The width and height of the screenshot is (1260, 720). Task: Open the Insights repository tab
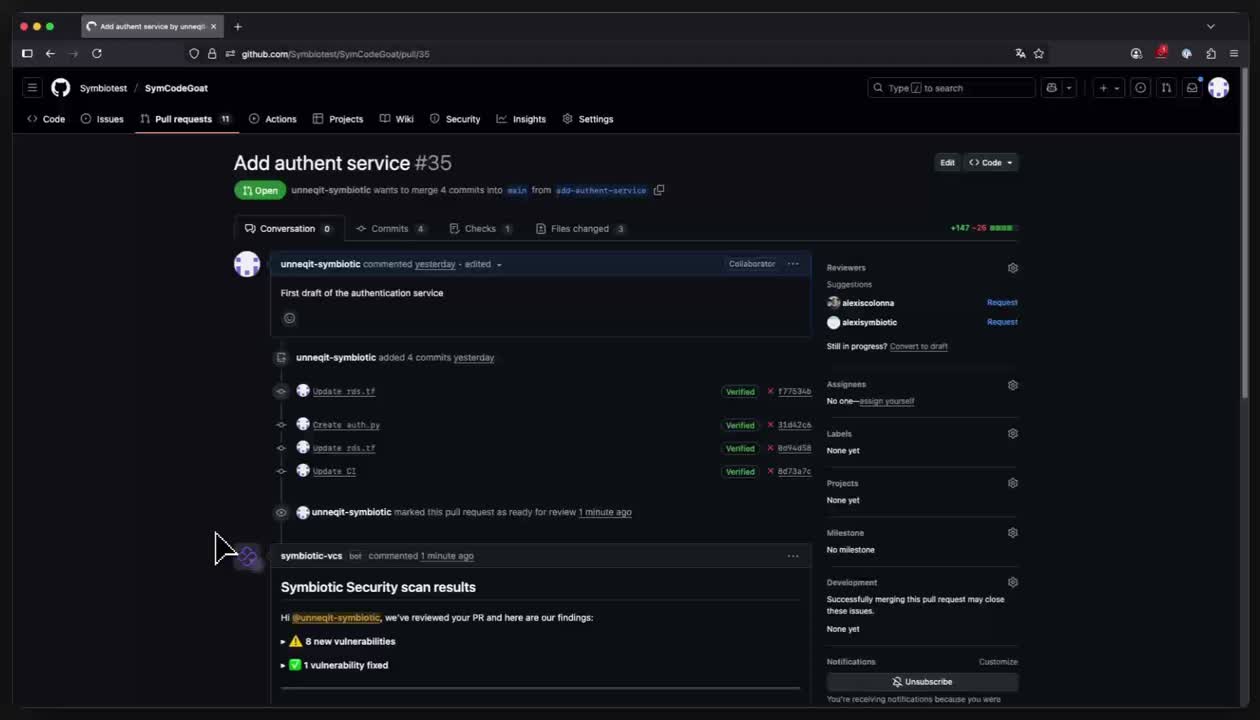coord(521,119)
